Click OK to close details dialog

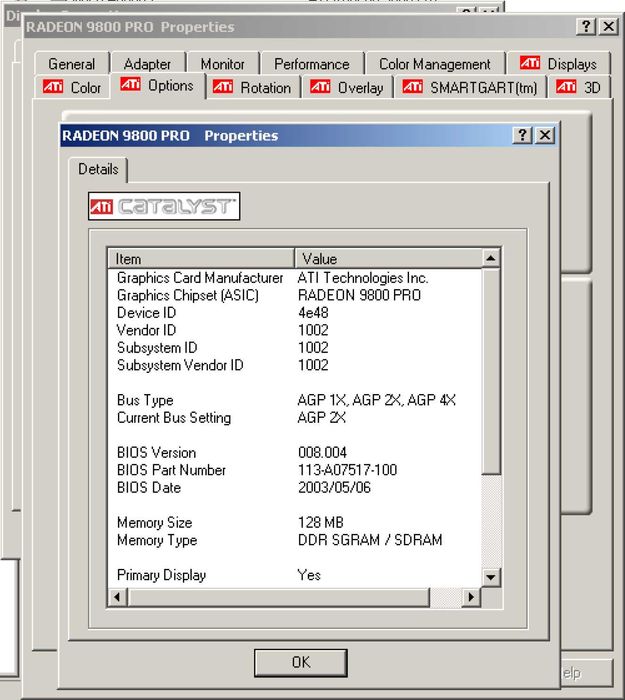click(301, 662)
